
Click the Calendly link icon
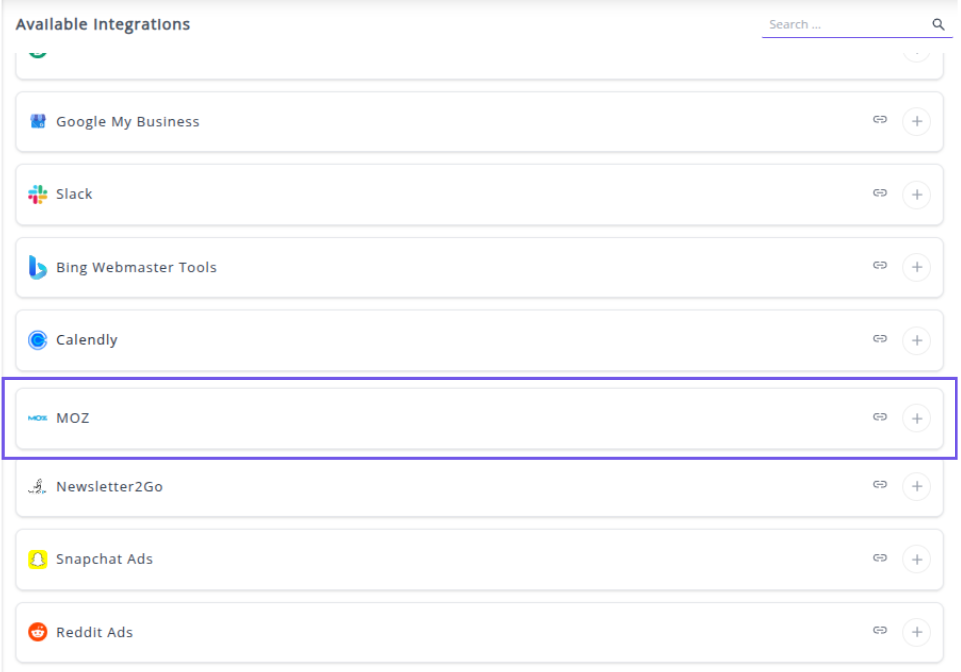[x=880, y=339]
